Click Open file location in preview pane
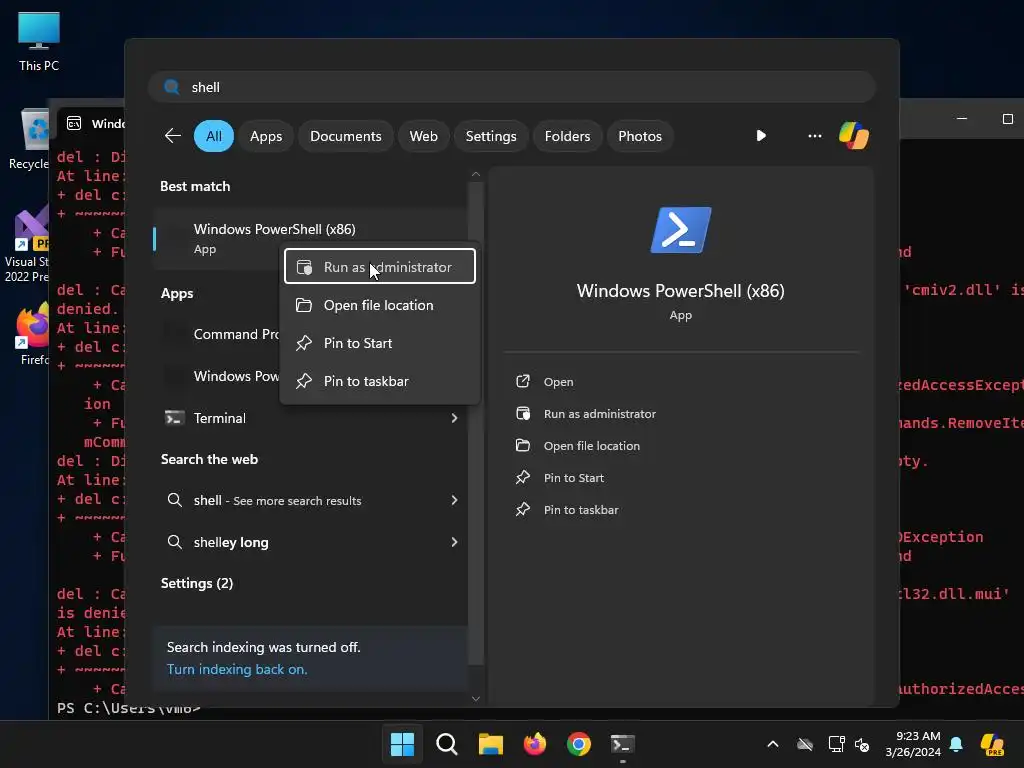 (592, 446)
